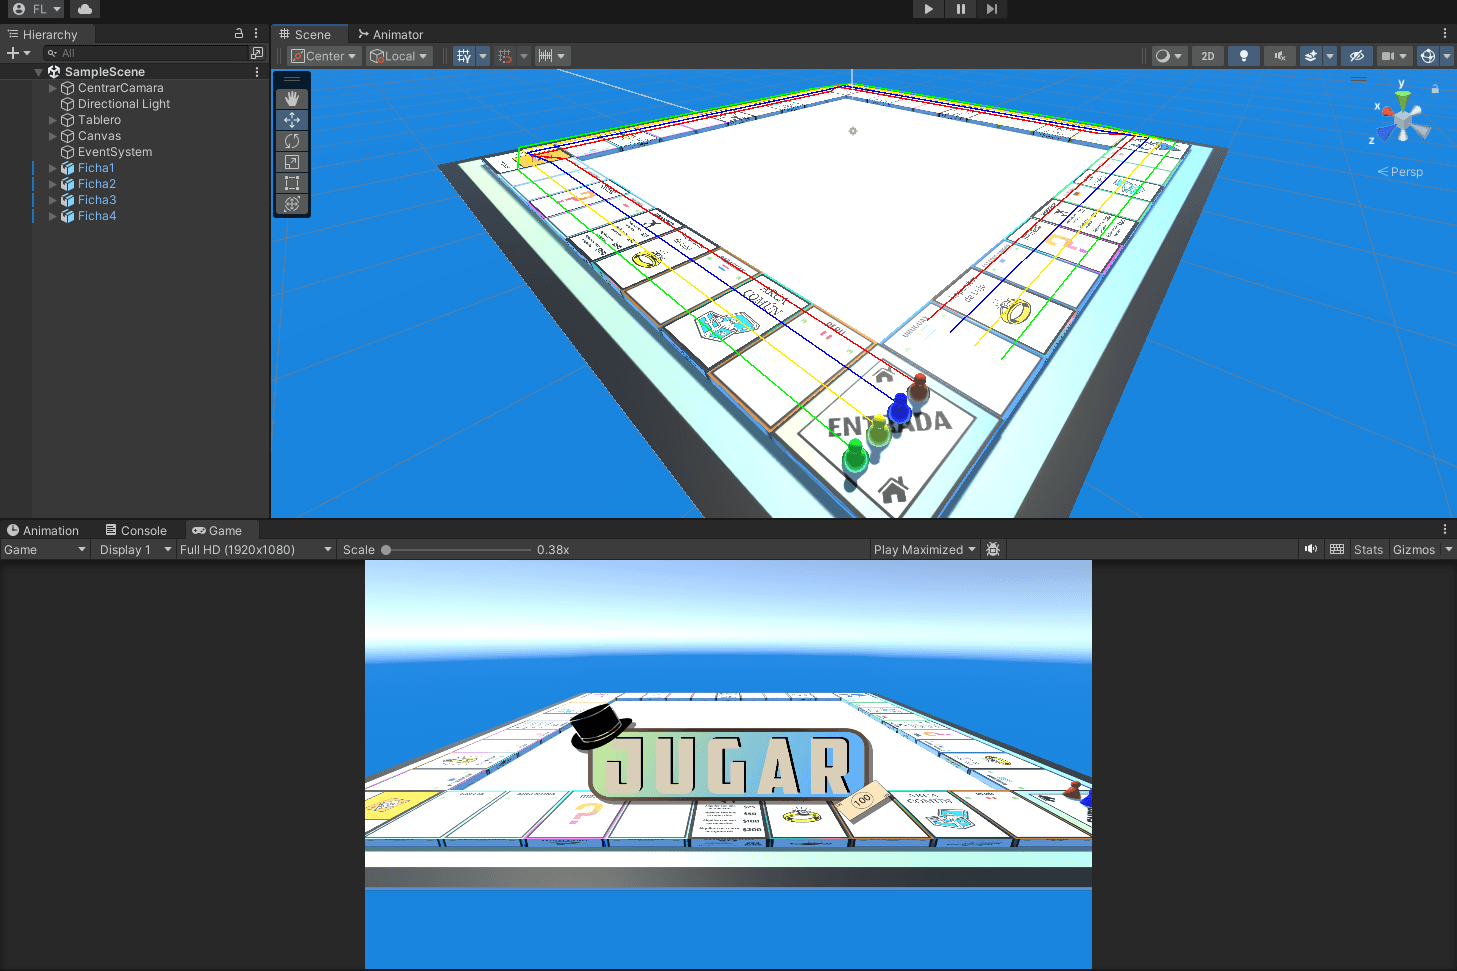Switch to the Animator tab
Viewport: 1457px width, 971px height.
point(391,34)
